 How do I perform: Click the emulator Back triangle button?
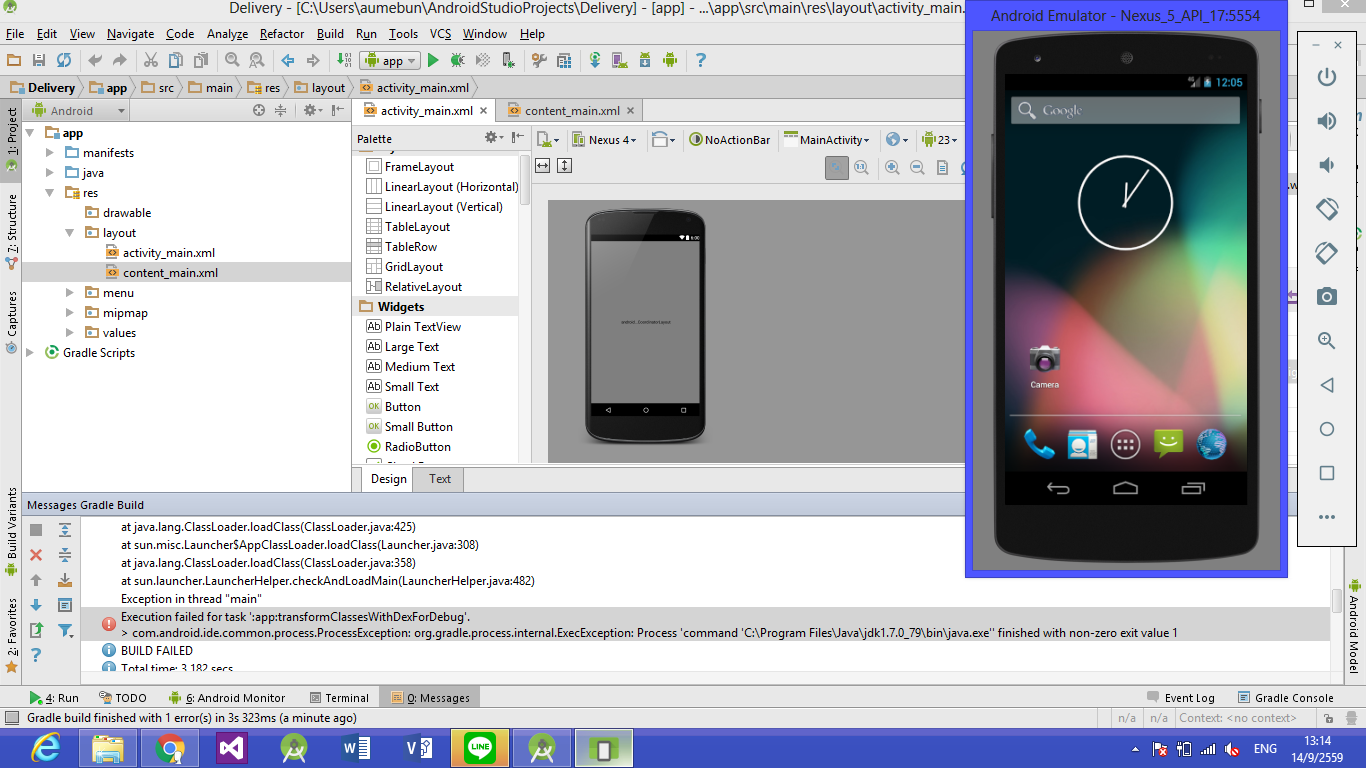point(1327,385)
